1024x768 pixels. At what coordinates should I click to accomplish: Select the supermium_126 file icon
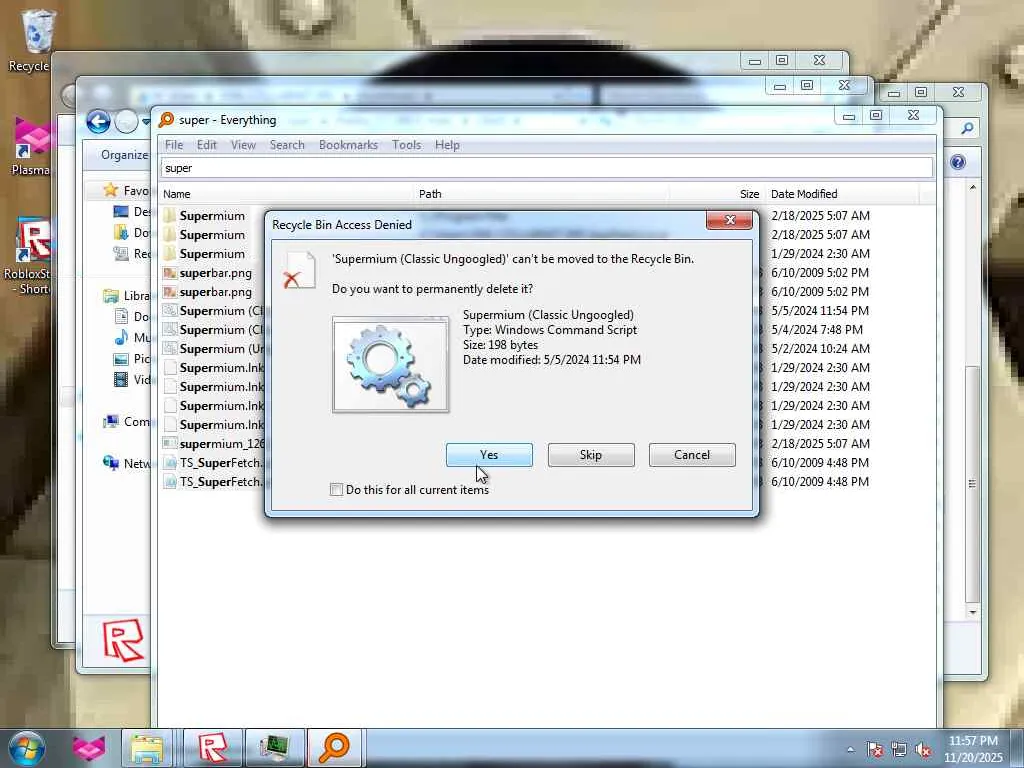(x=170, y=443)
